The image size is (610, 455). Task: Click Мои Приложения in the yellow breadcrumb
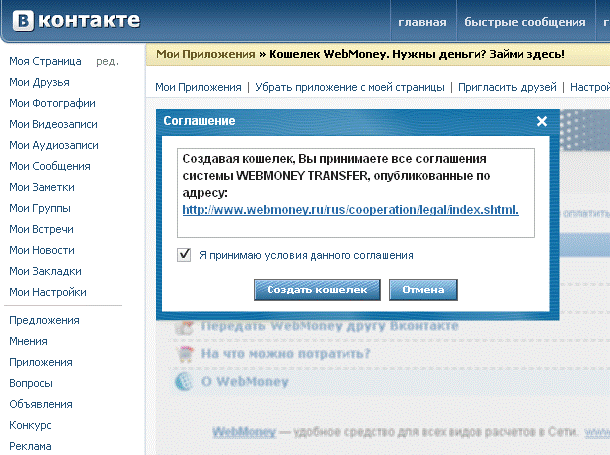point(206,54)
